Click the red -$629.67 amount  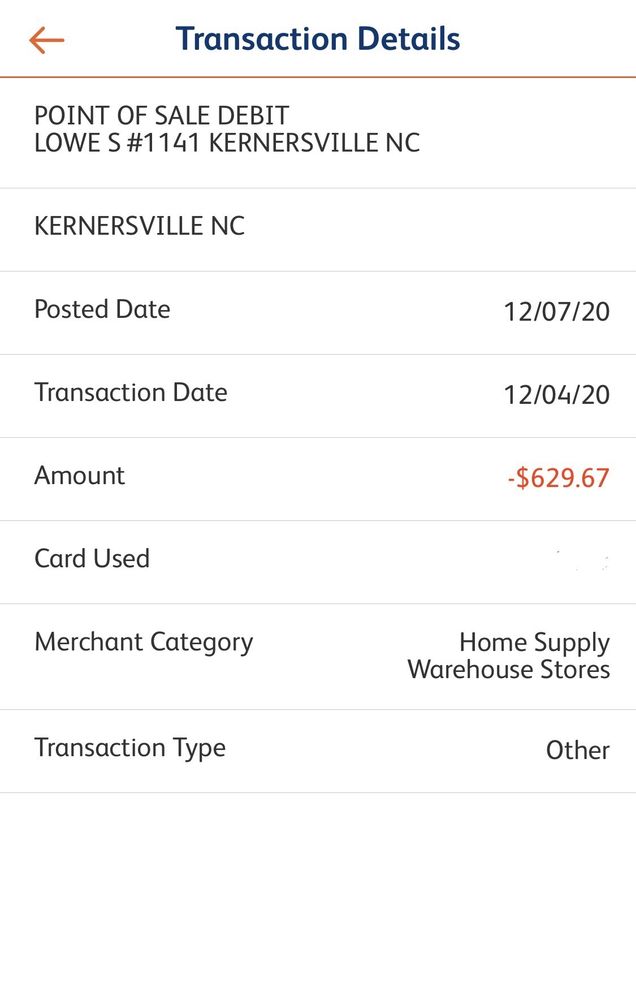coord(558,478)
